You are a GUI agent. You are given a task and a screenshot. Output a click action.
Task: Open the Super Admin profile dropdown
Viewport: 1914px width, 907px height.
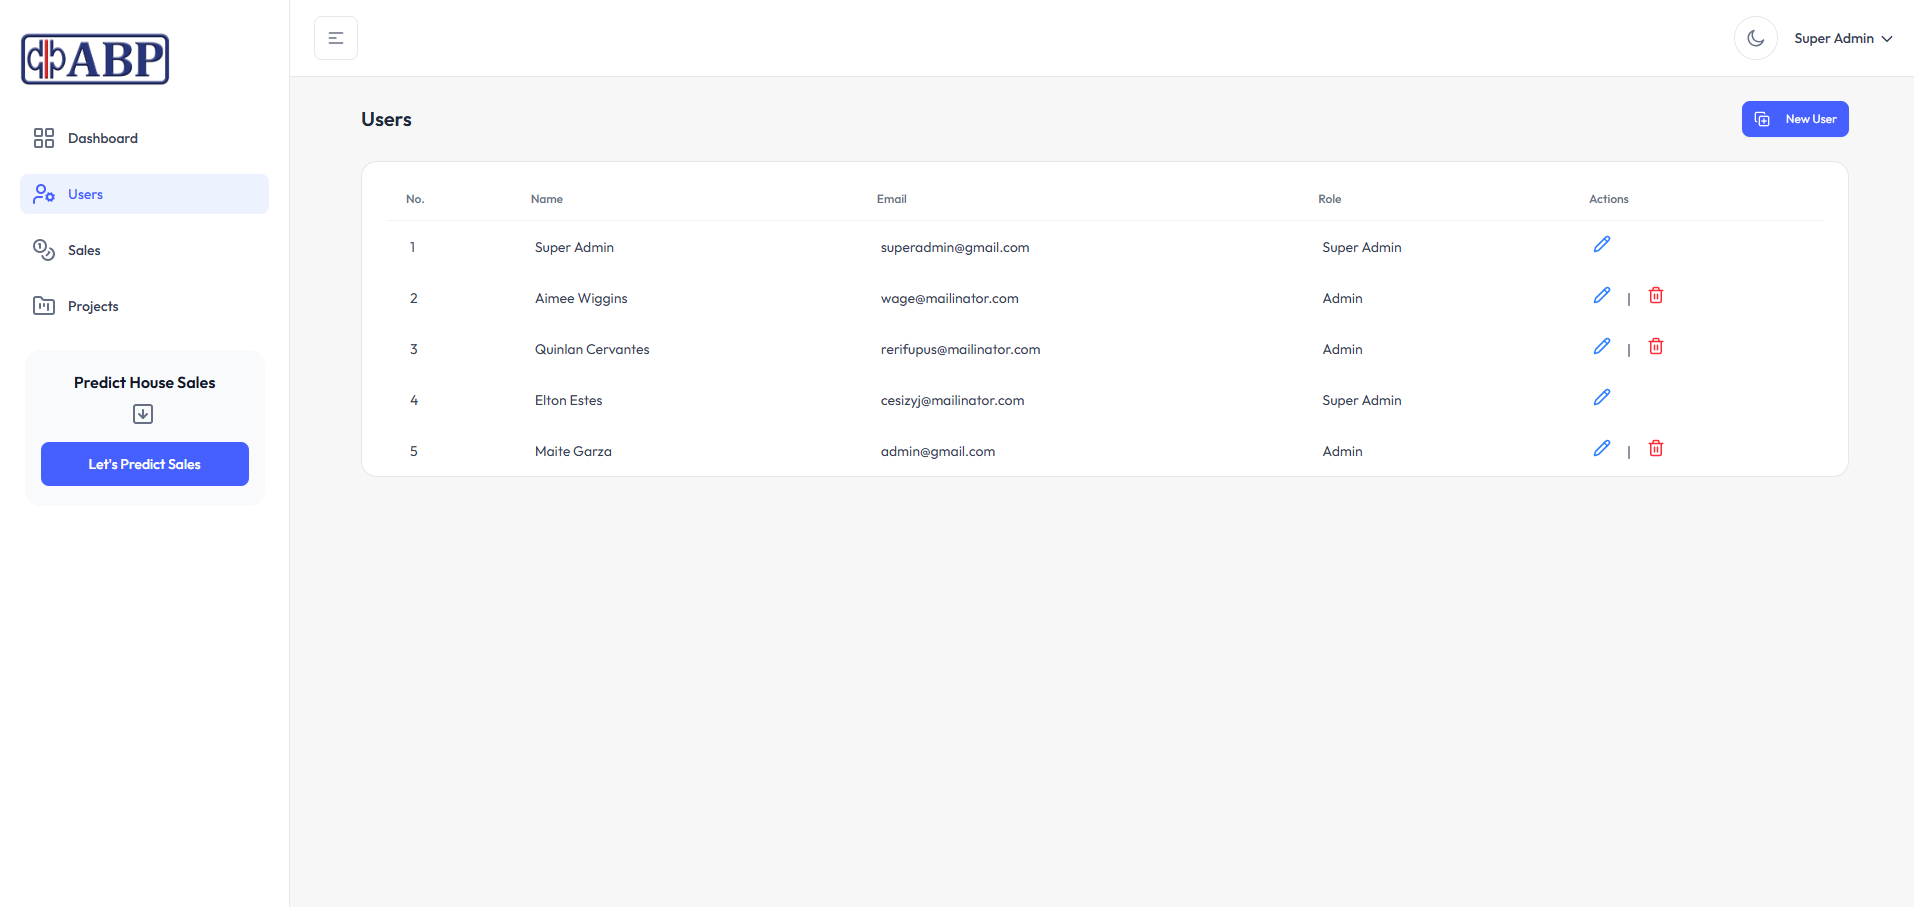tap(1842, 38)
